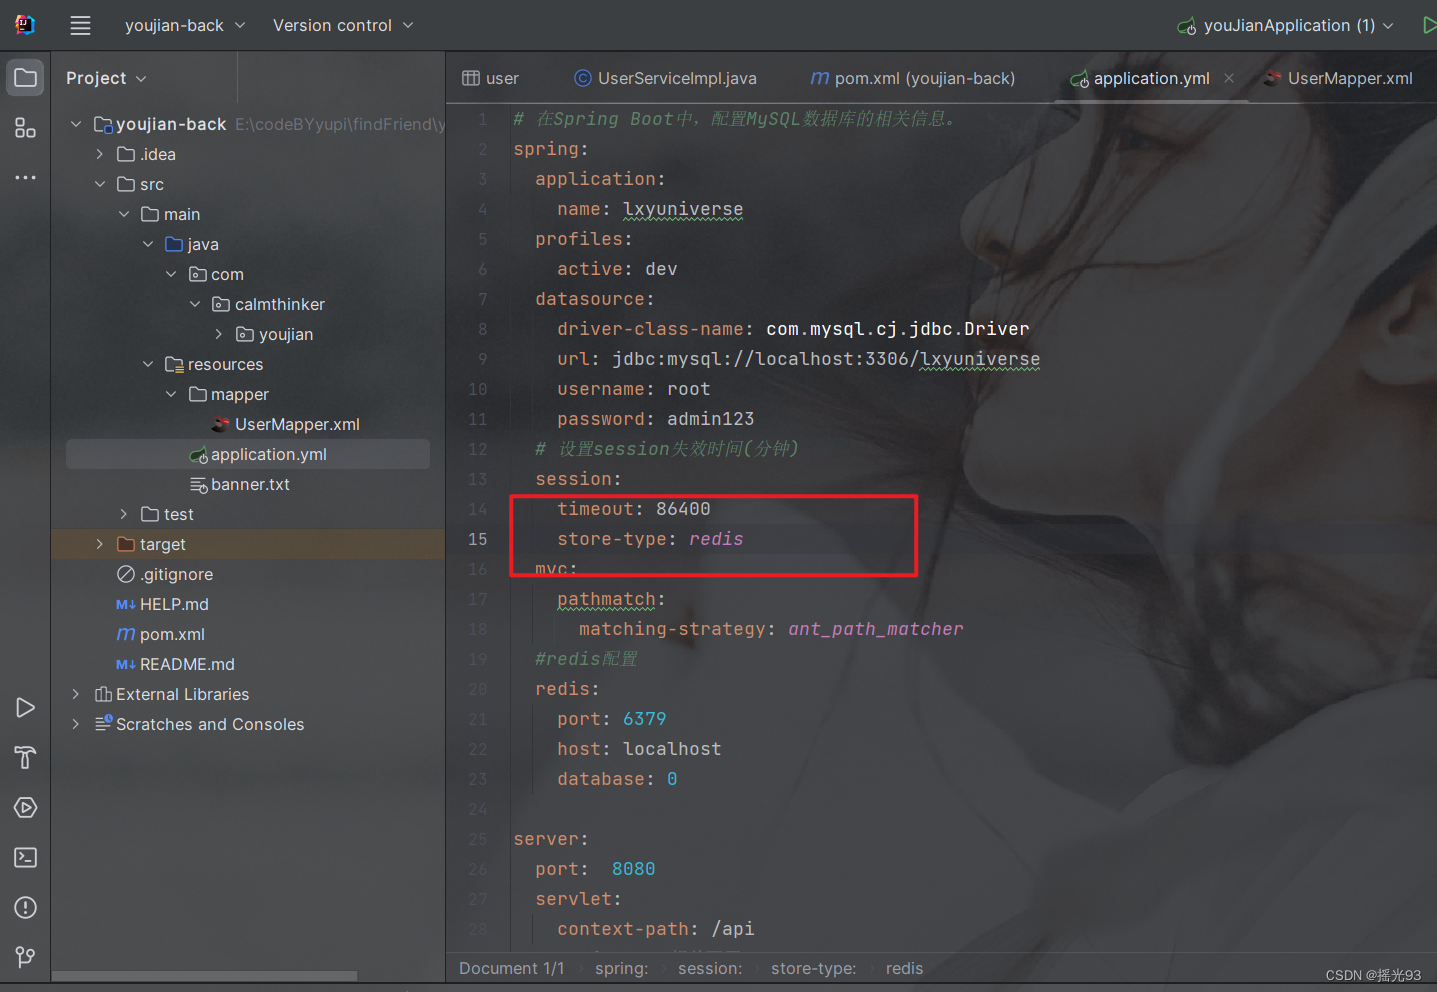Run youJianApplication with the green play button
1437x992 pixels.
click(1429, 25)
